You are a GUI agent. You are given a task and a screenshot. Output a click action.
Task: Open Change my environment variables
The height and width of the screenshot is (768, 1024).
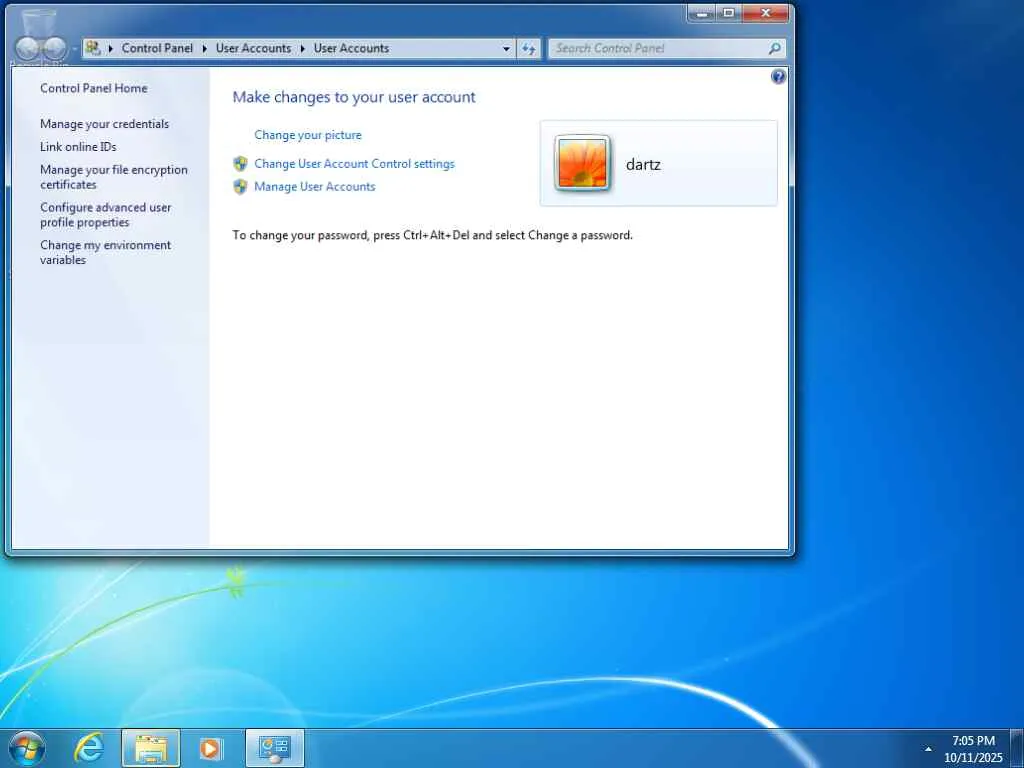tap(105, 253)
